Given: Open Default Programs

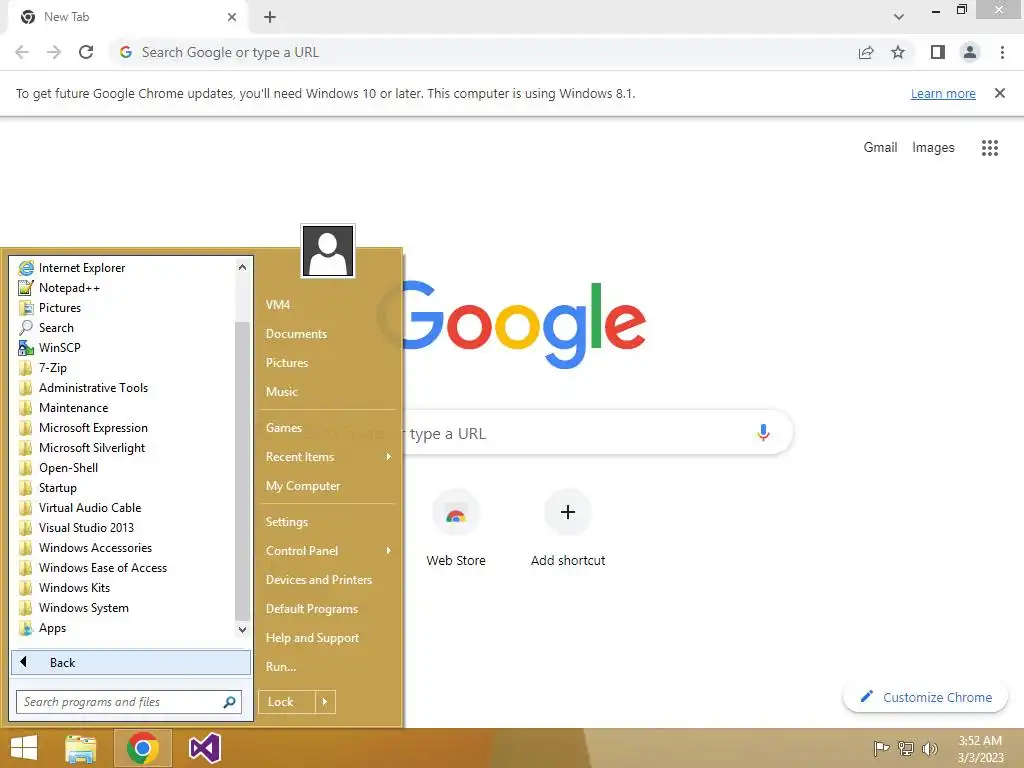Looking at the screenshot, I should (312, 609).
